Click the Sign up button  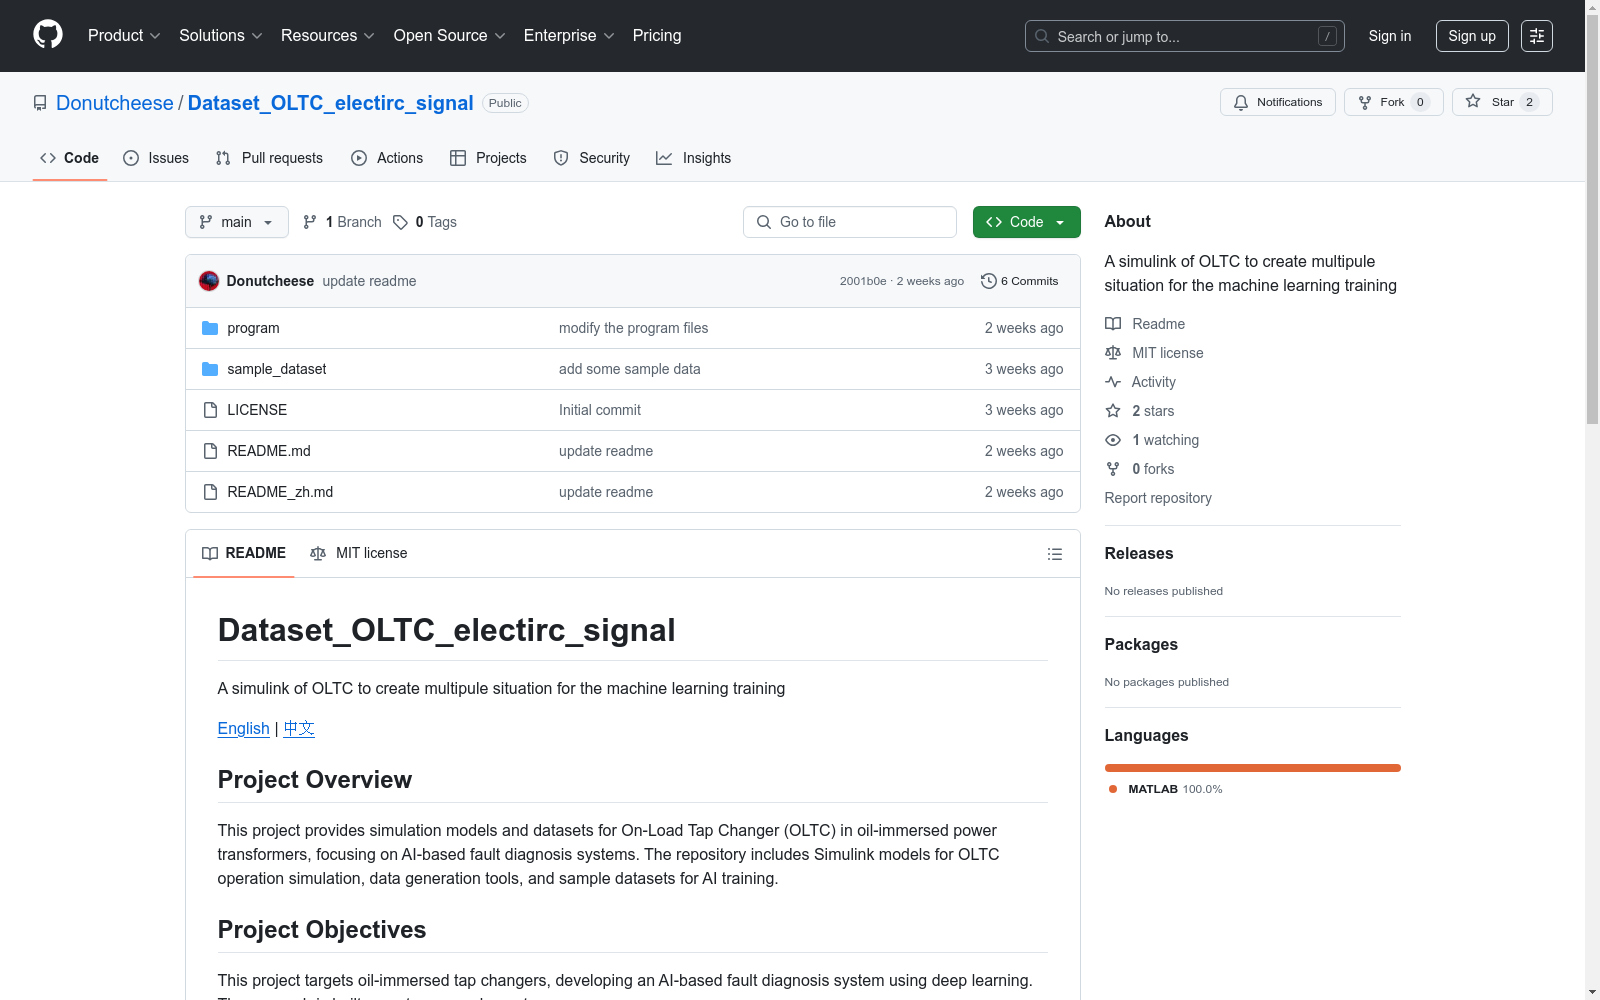[x=1471, y=36]
